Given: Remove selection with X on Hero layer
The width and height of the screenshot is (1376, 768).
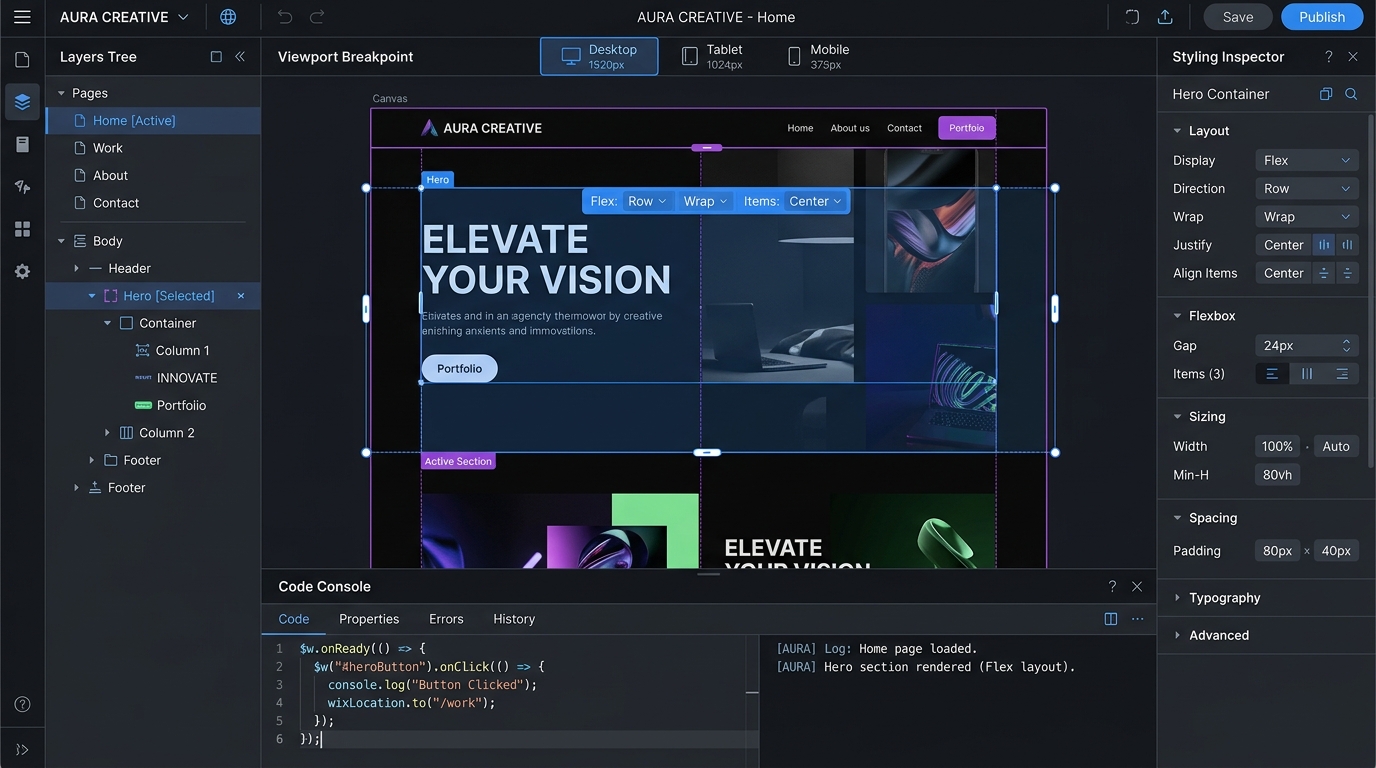Looking at the screenshot, I should [x=241, y=296].
